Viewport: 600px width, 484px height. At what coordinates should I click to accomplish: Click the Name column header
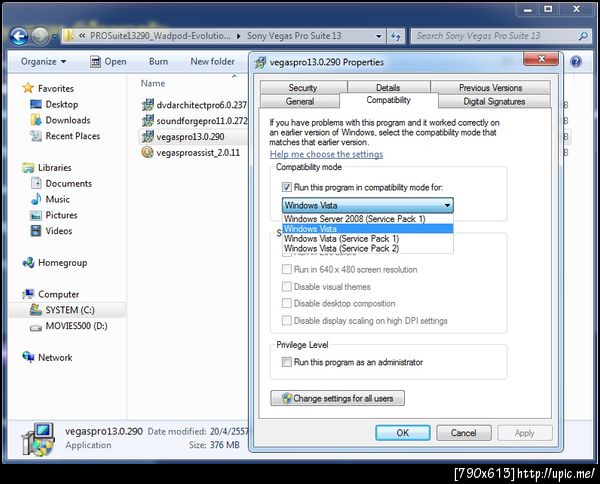tap(153, 83)
